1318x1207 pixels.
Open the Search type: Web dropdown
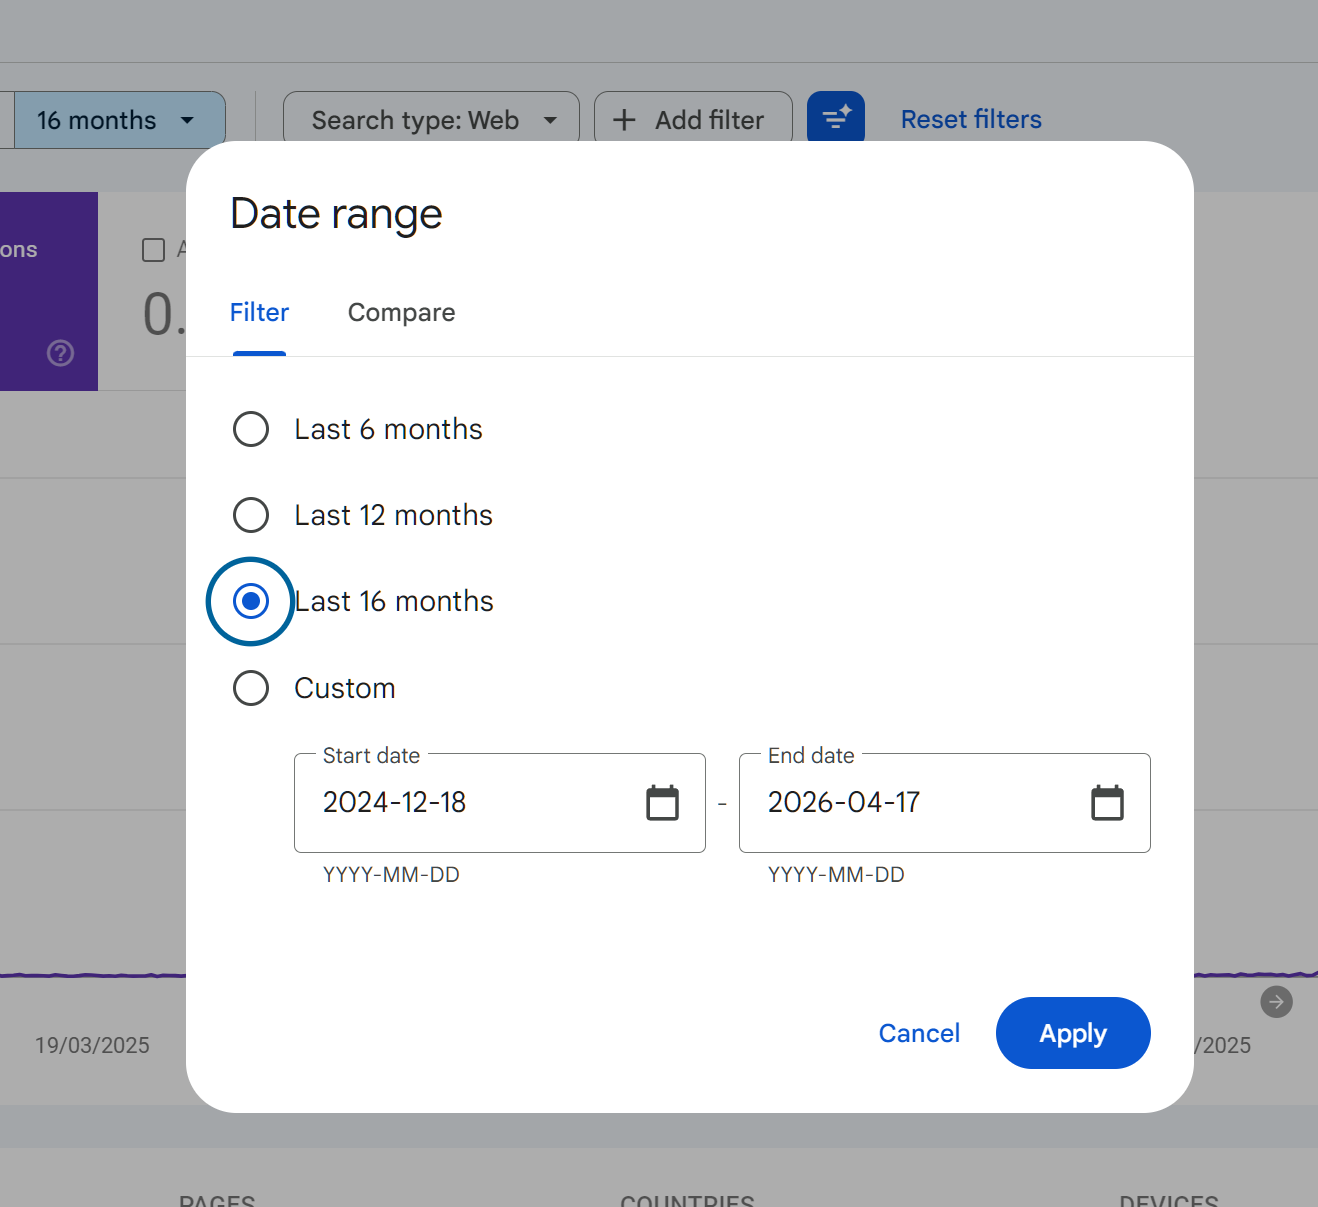click(x=431, y=120)
